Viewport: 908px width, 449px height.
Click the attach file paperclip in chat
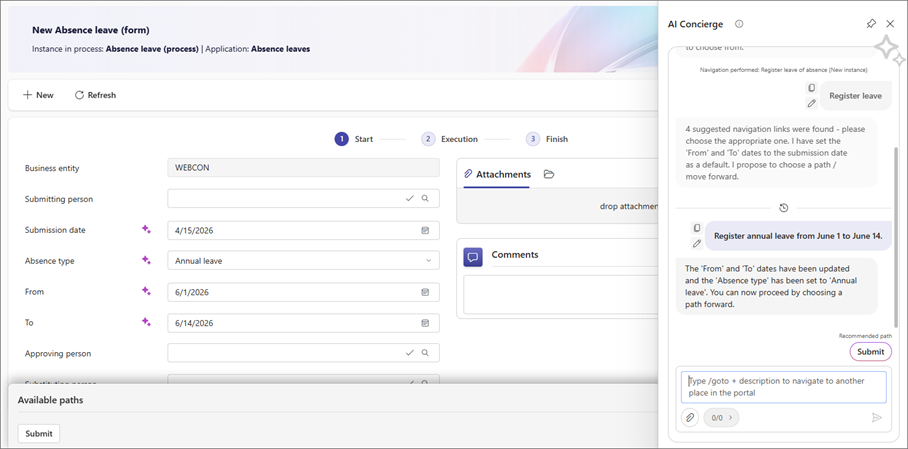(690, 418)
